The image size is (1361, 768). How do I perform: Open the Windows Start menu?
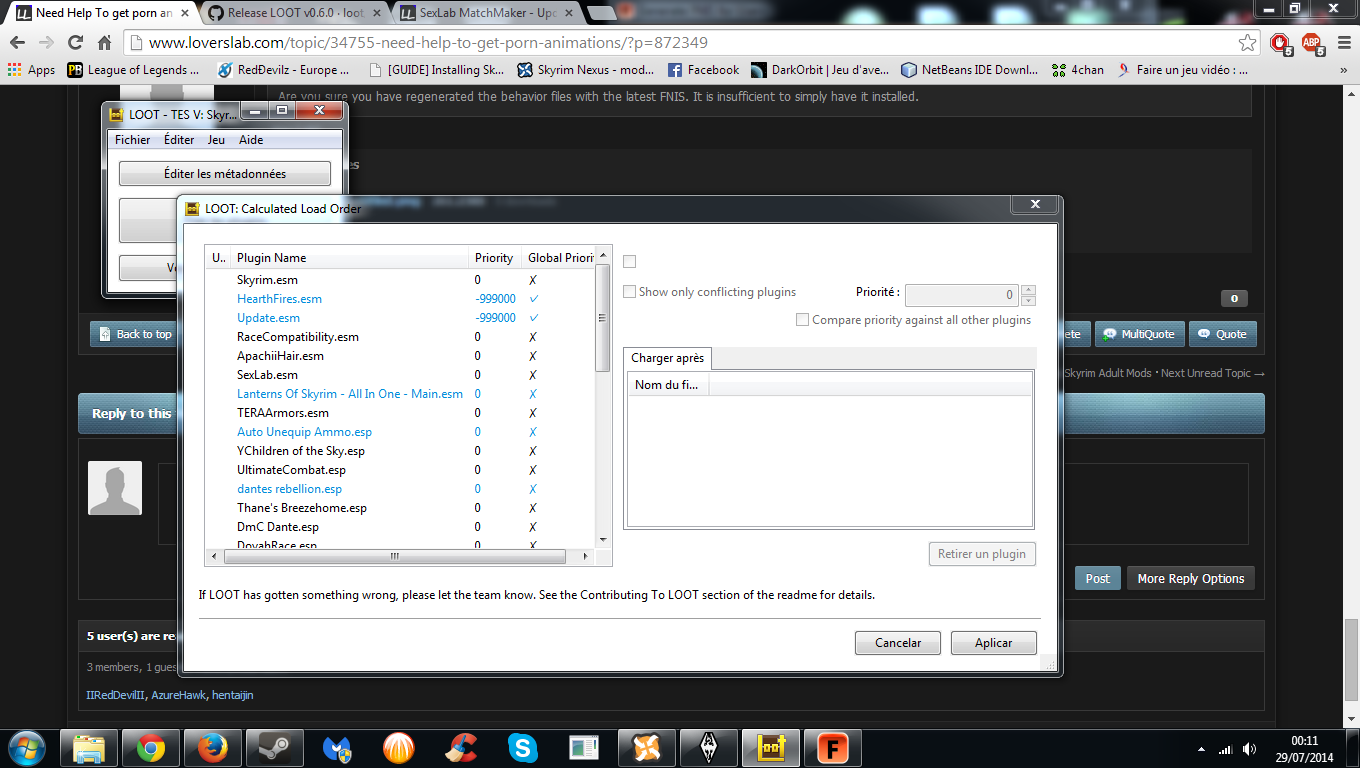(26, 747)
